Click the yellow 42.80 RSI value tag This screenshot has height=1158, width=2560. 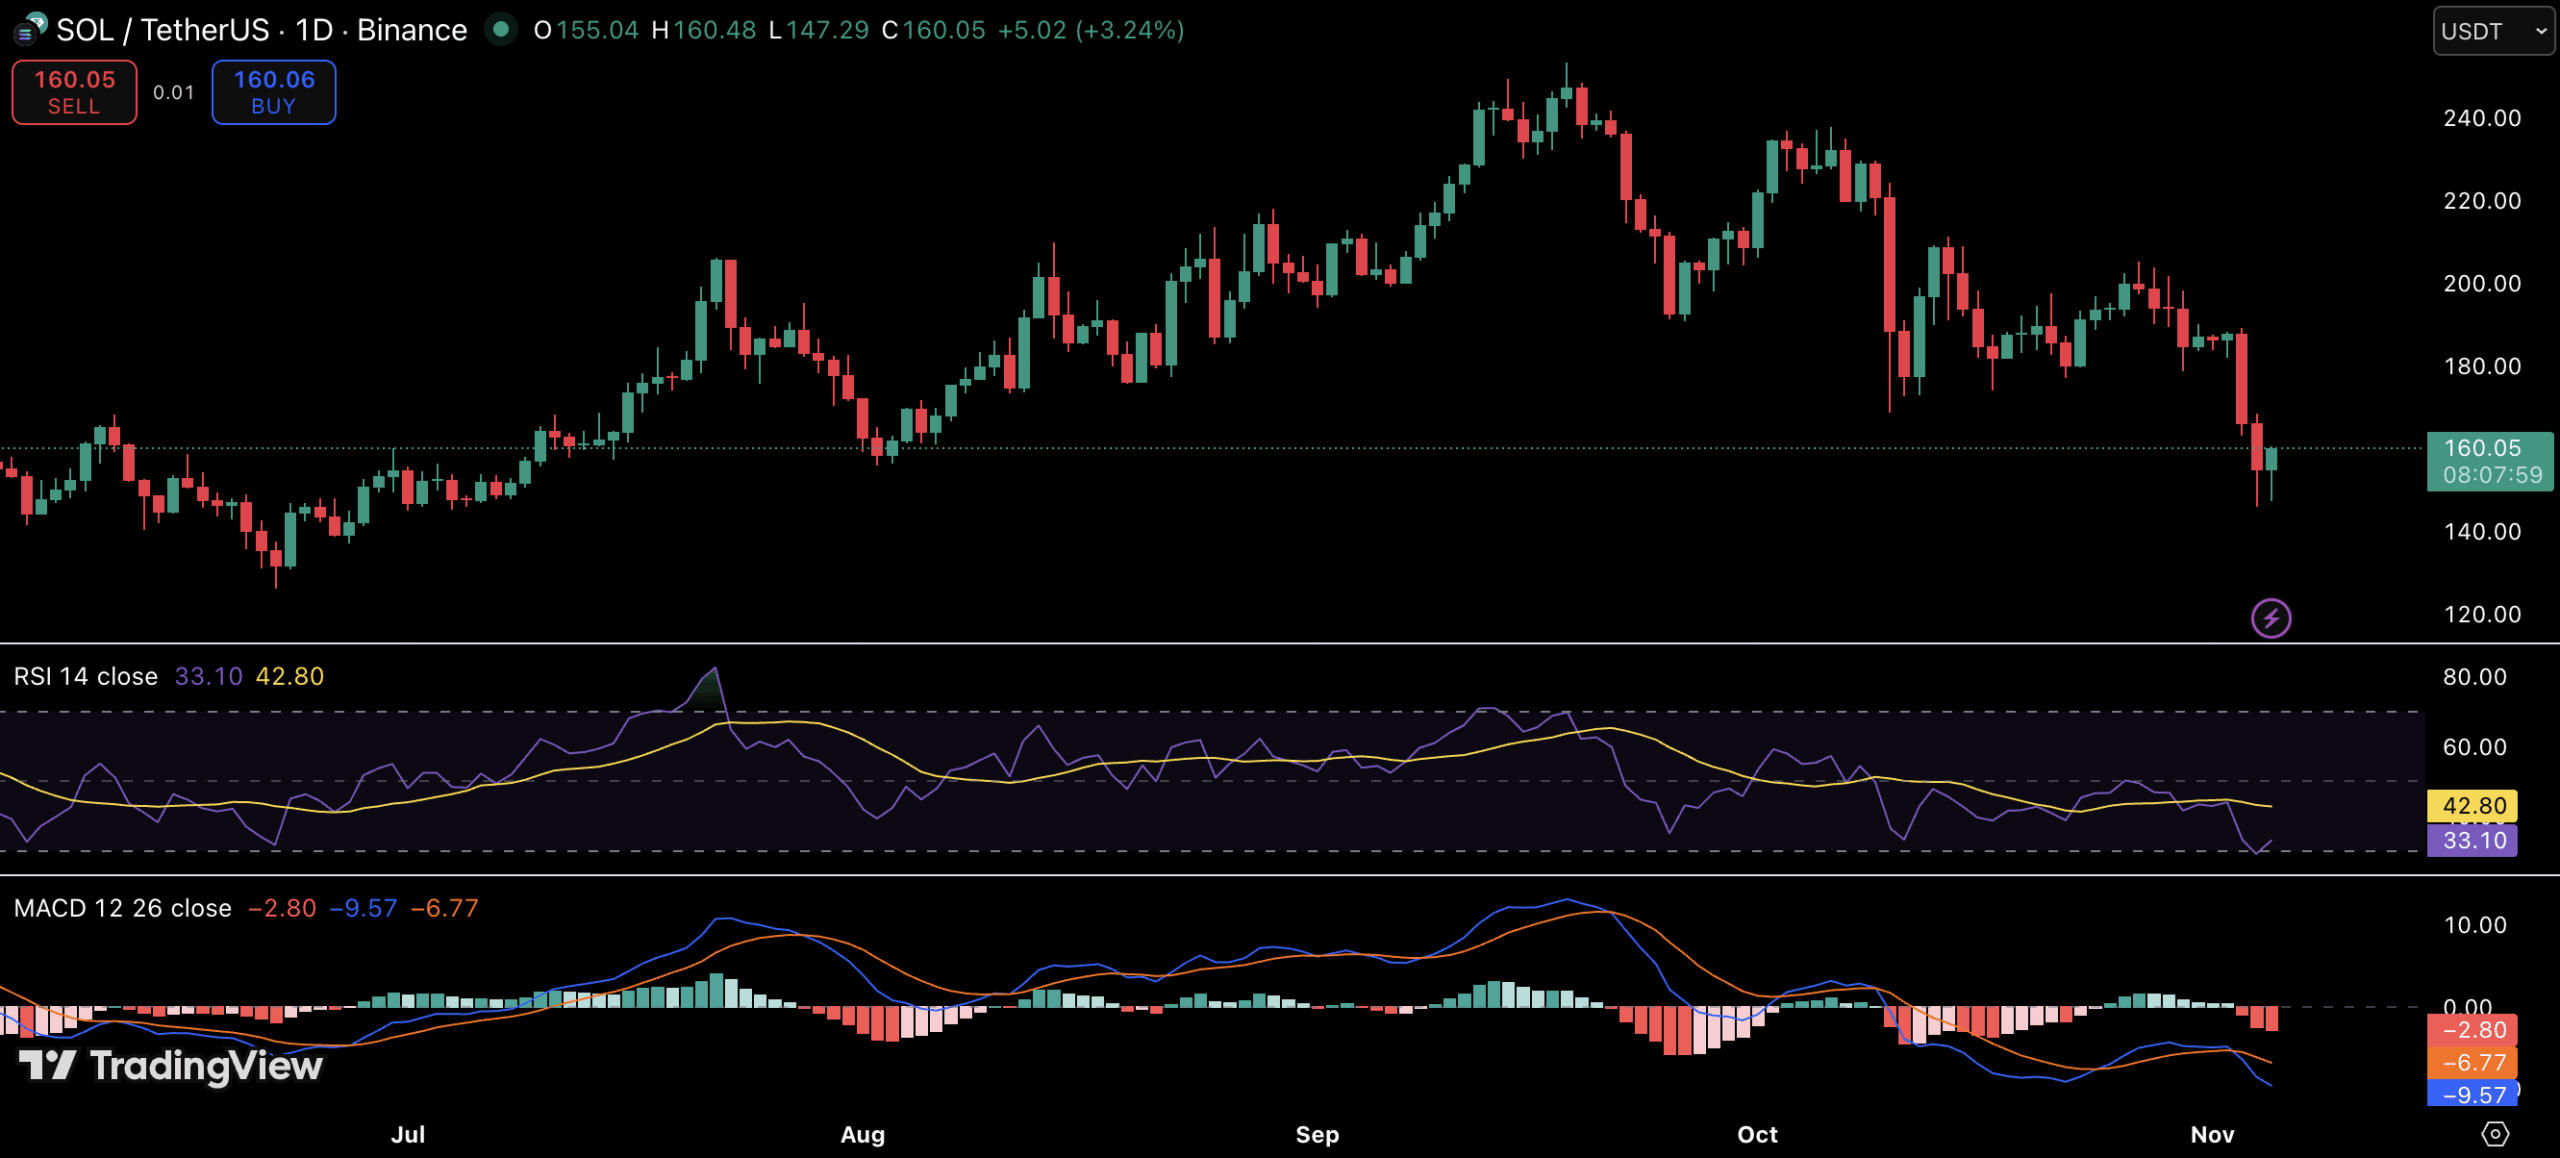coord(2473,806)
